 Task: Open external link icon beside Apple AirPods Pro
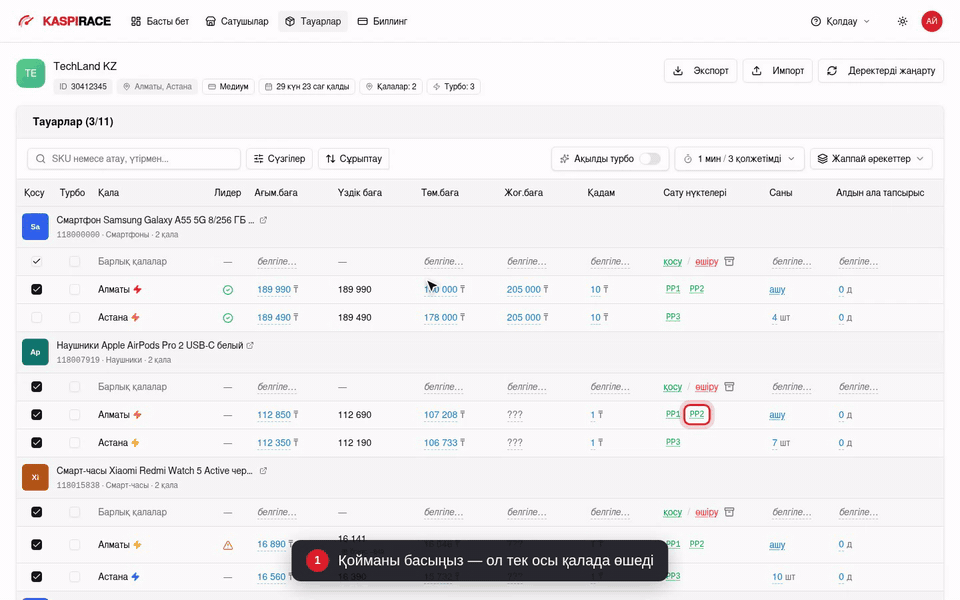250,345
